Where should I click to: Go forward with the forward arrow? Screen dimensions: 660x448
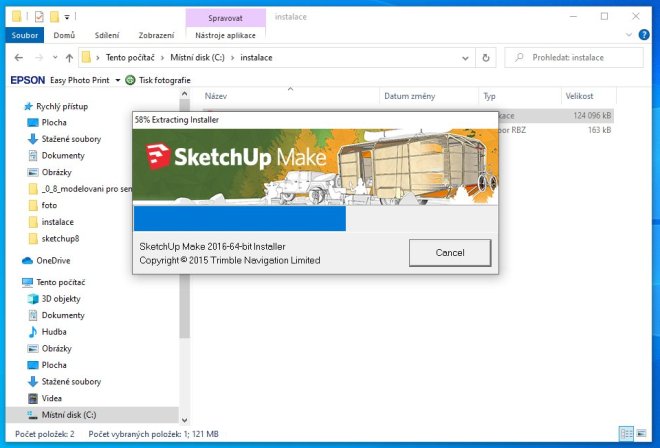pyautogui.click(x=39, y=58)
